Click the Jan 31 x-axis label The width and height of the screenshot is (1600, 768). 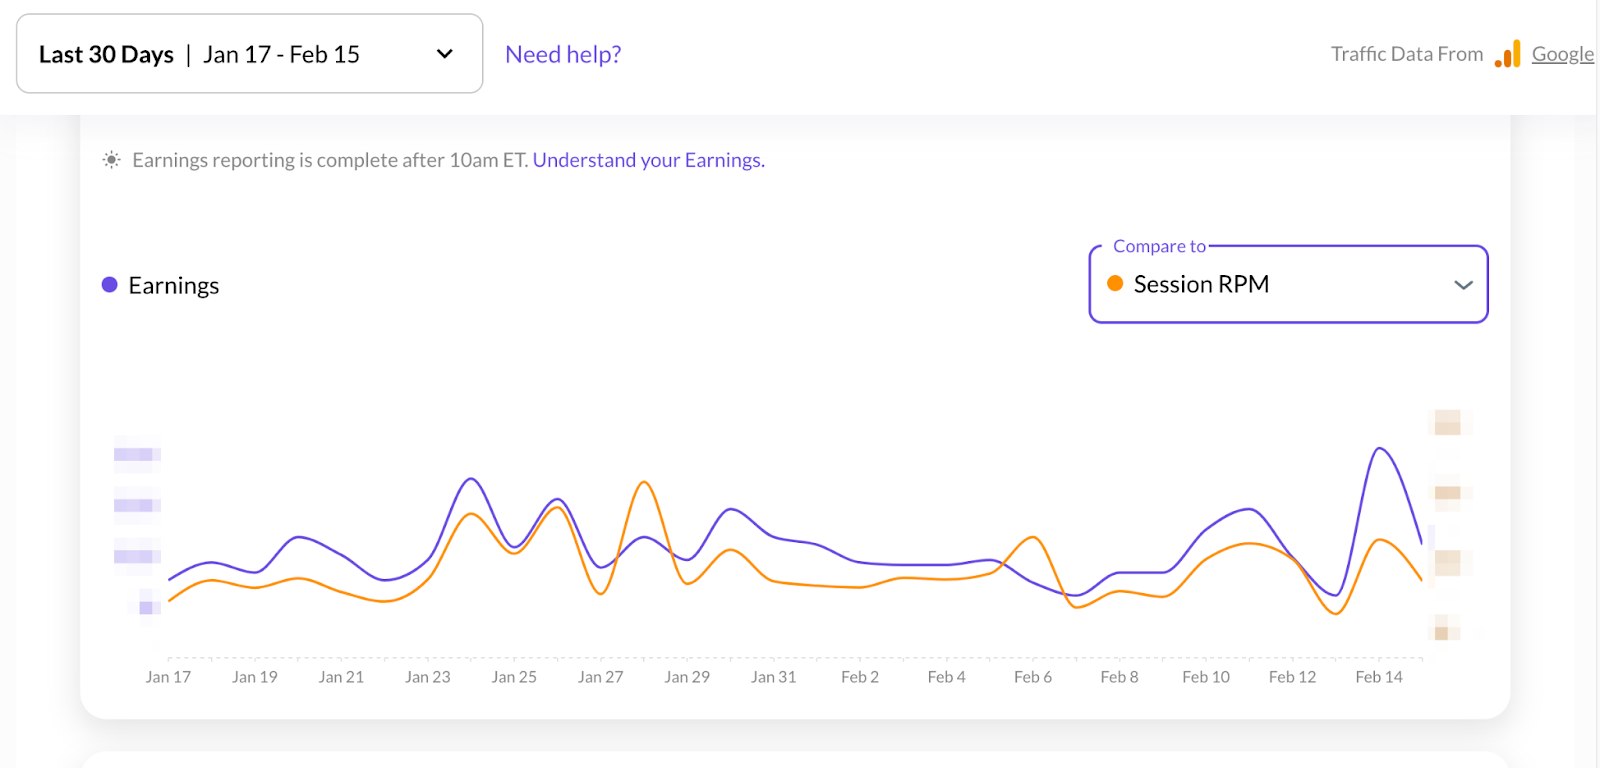coord(773,677)
